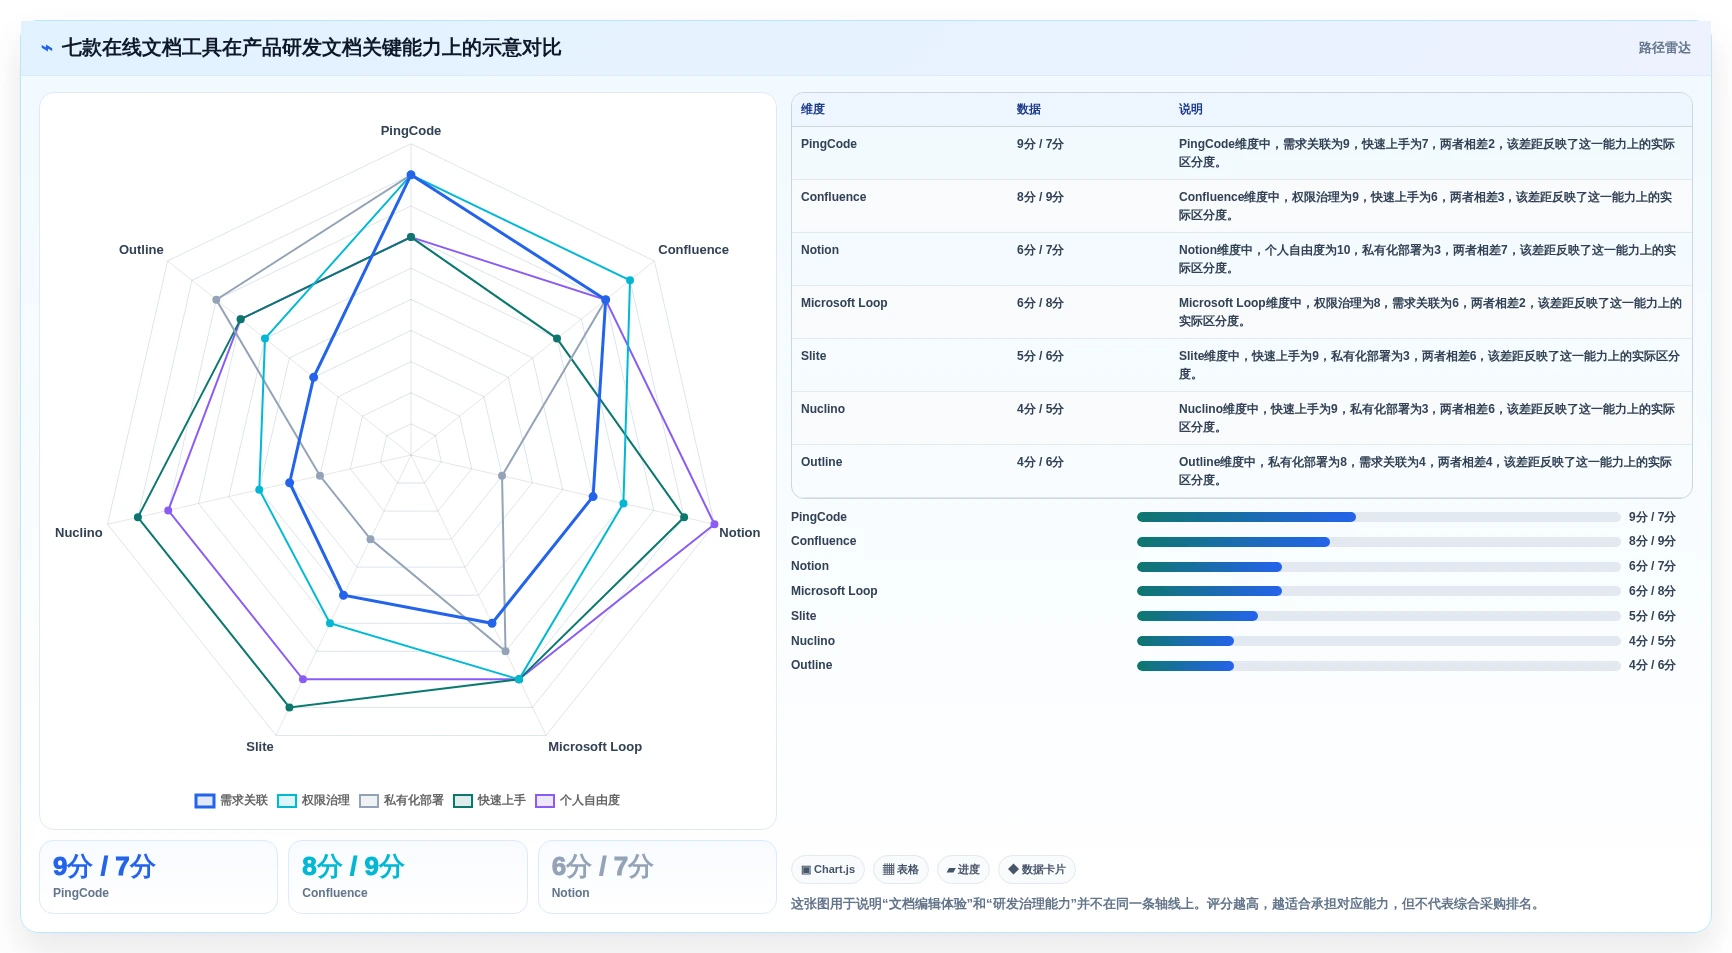Image resolution: width=1732 pixels, height=953 pixels.
Task: Click the Confluence progress bar
Action: (x=1378, y=542)
